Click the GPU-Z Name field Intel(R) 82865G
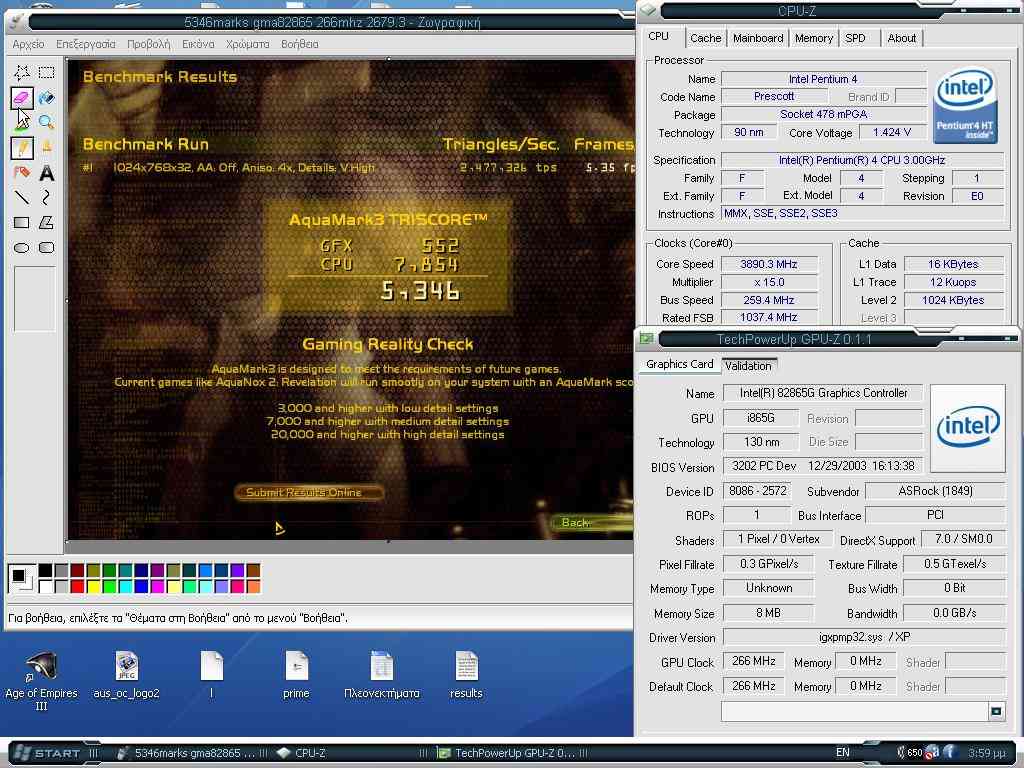Image resolution: width=1024 pixels, height=768 pixels. tap(823, 392)
